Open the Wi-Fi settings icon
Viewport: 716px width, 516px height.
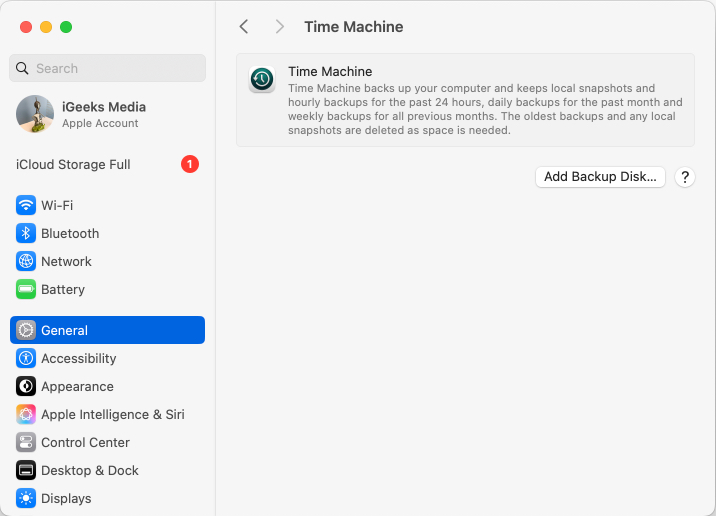[x=26, y=205]
